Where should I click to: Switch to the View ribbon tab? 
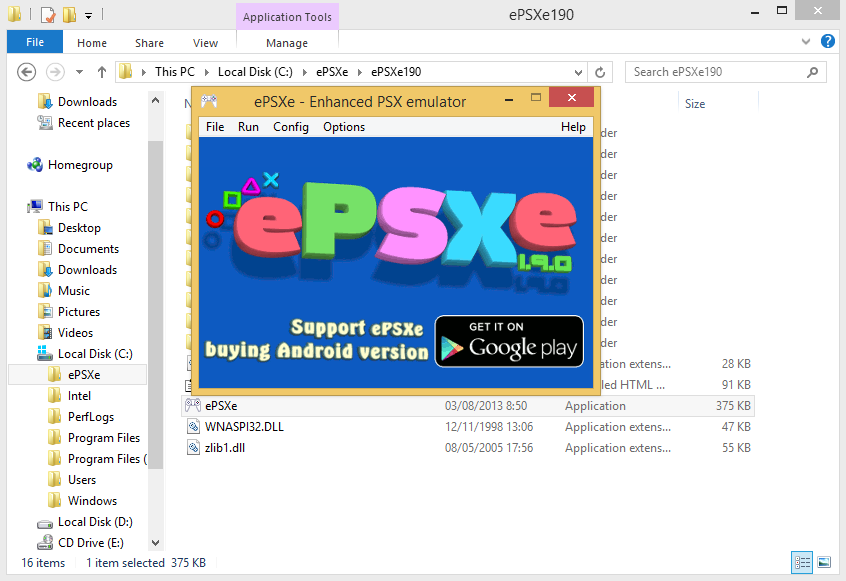click(x=205, y=43)
